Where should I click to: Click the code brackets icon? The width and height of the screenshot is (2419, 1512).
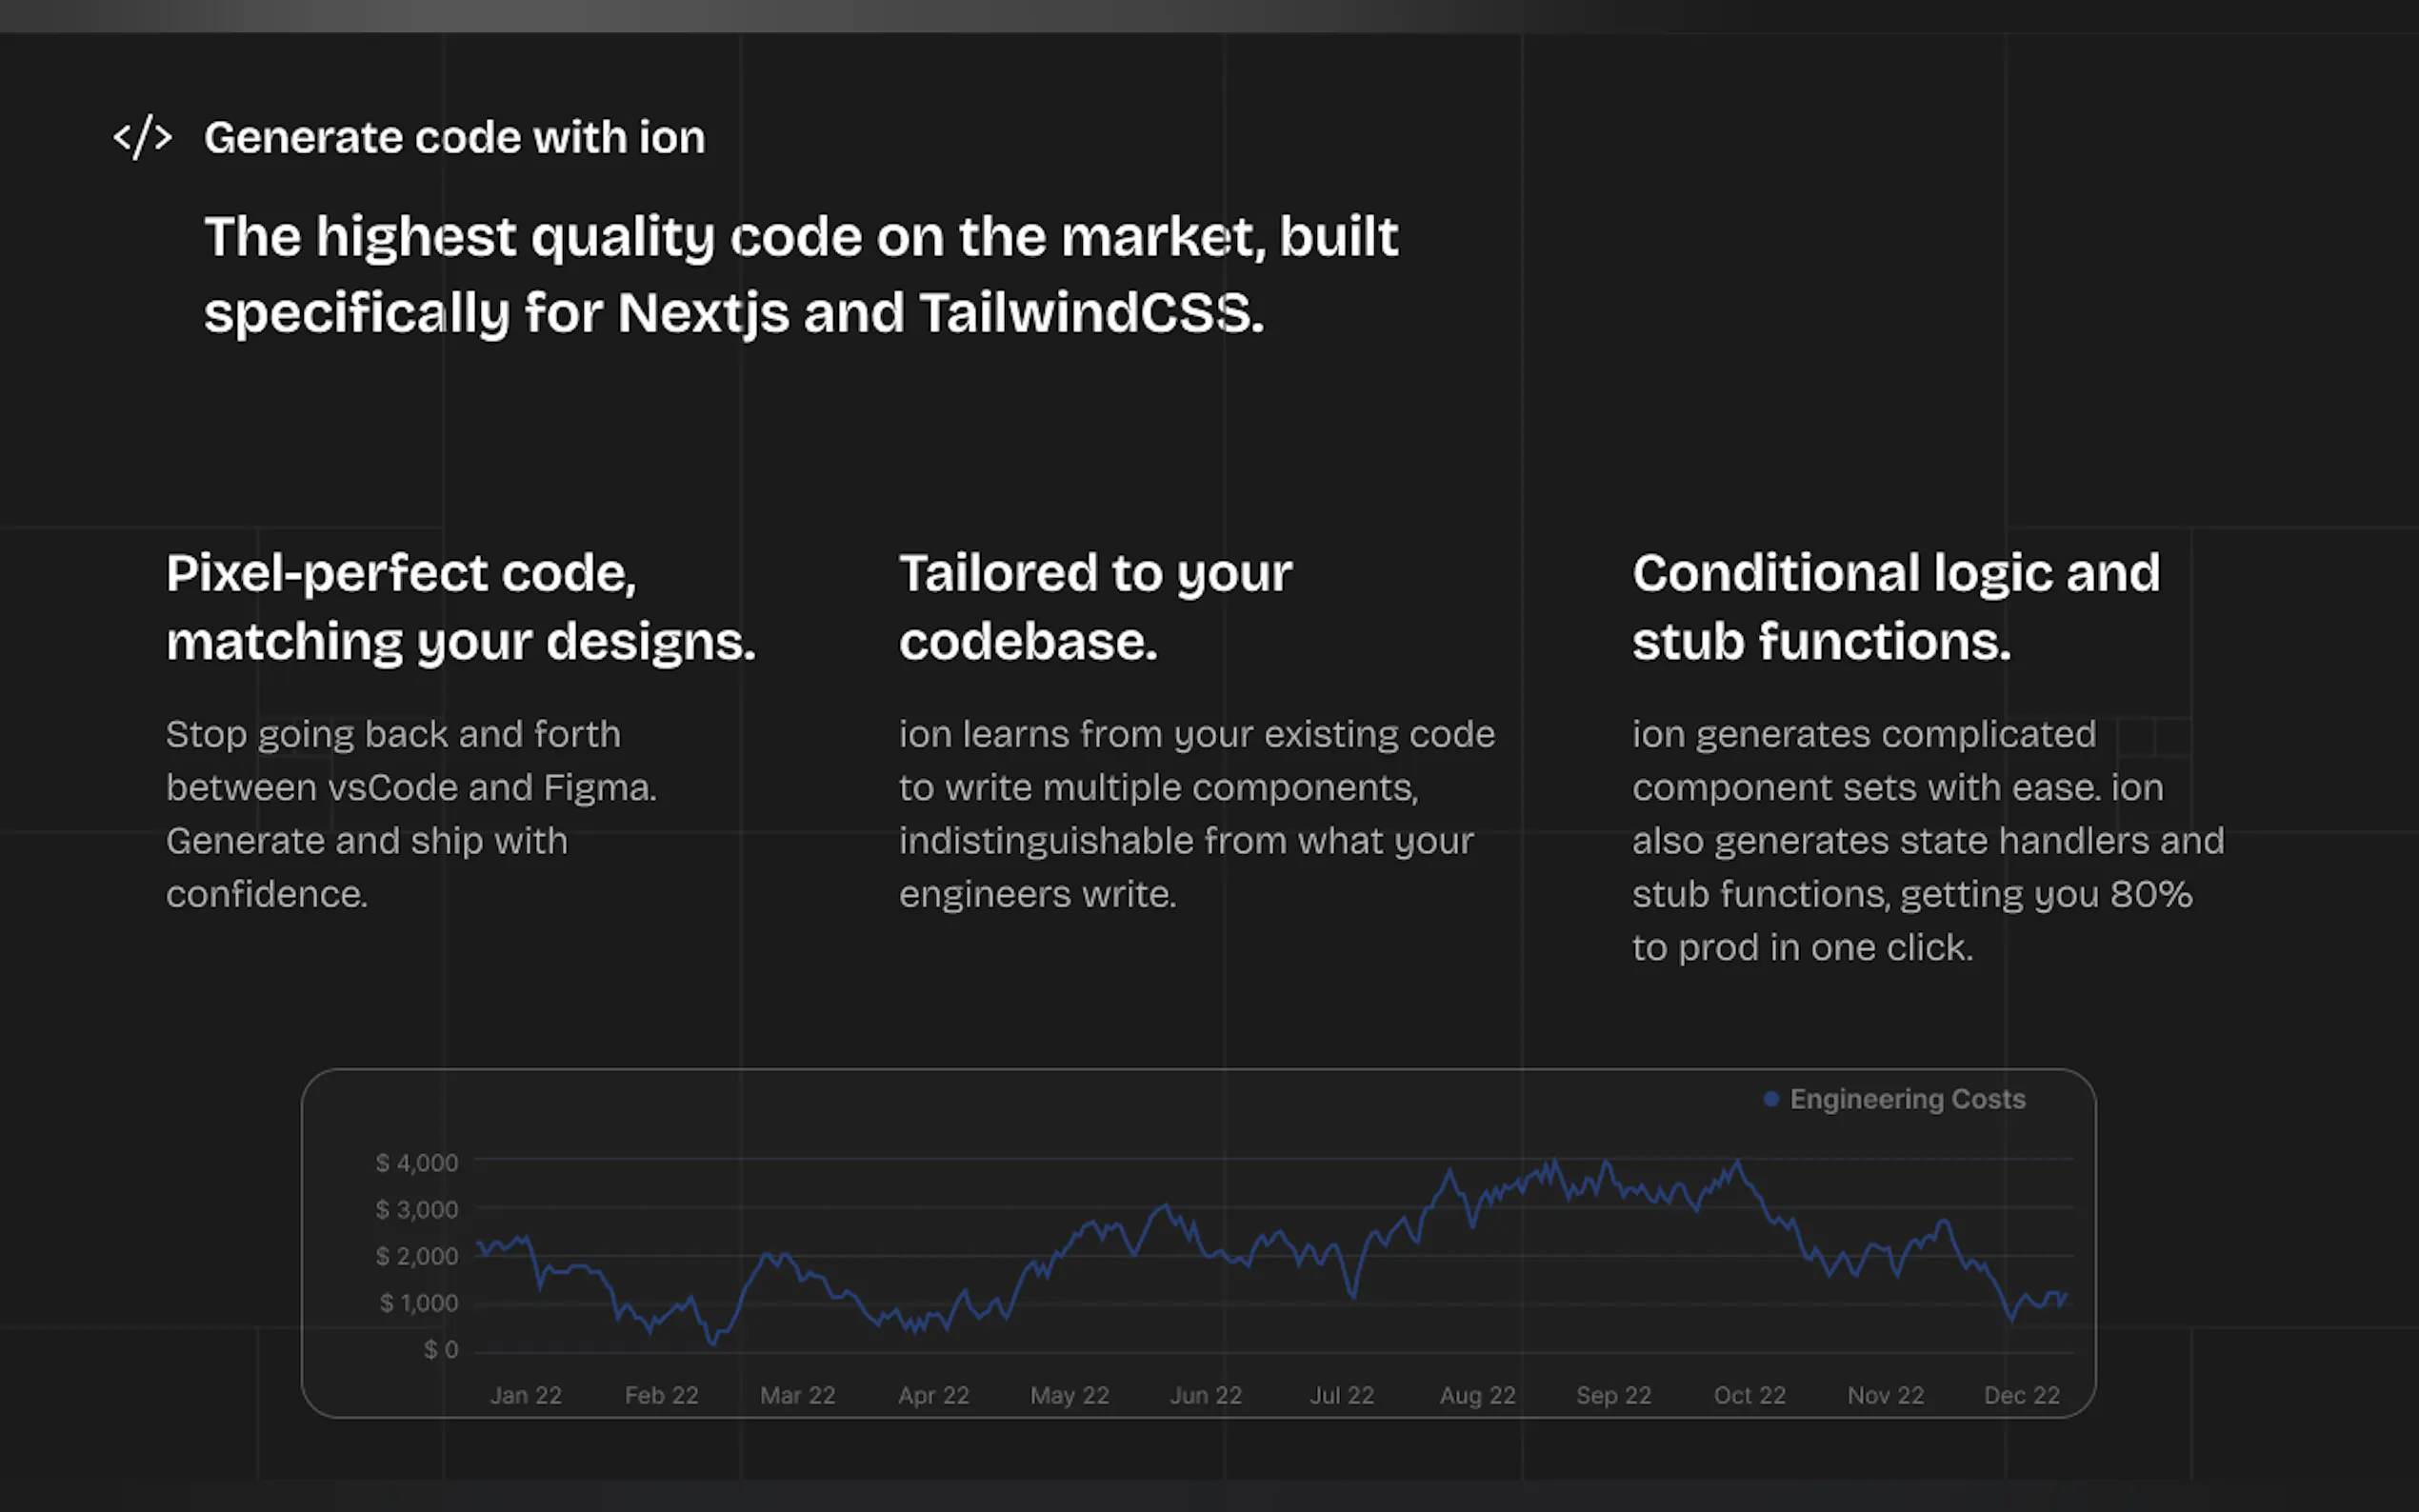pyautogui.click(x=143, y=137)
